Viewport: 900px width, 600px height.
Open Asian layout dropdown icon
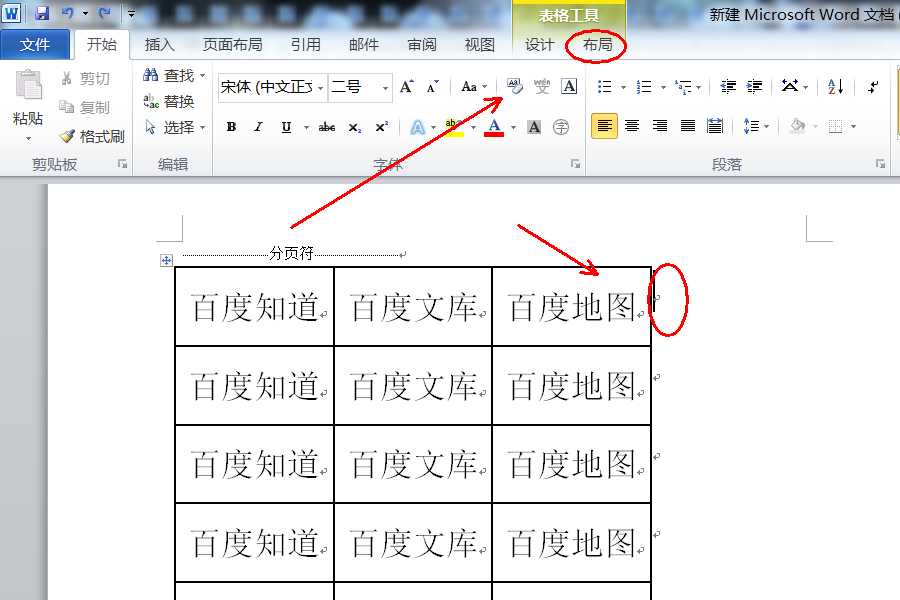pyautogui.click(x=794, y=87)
